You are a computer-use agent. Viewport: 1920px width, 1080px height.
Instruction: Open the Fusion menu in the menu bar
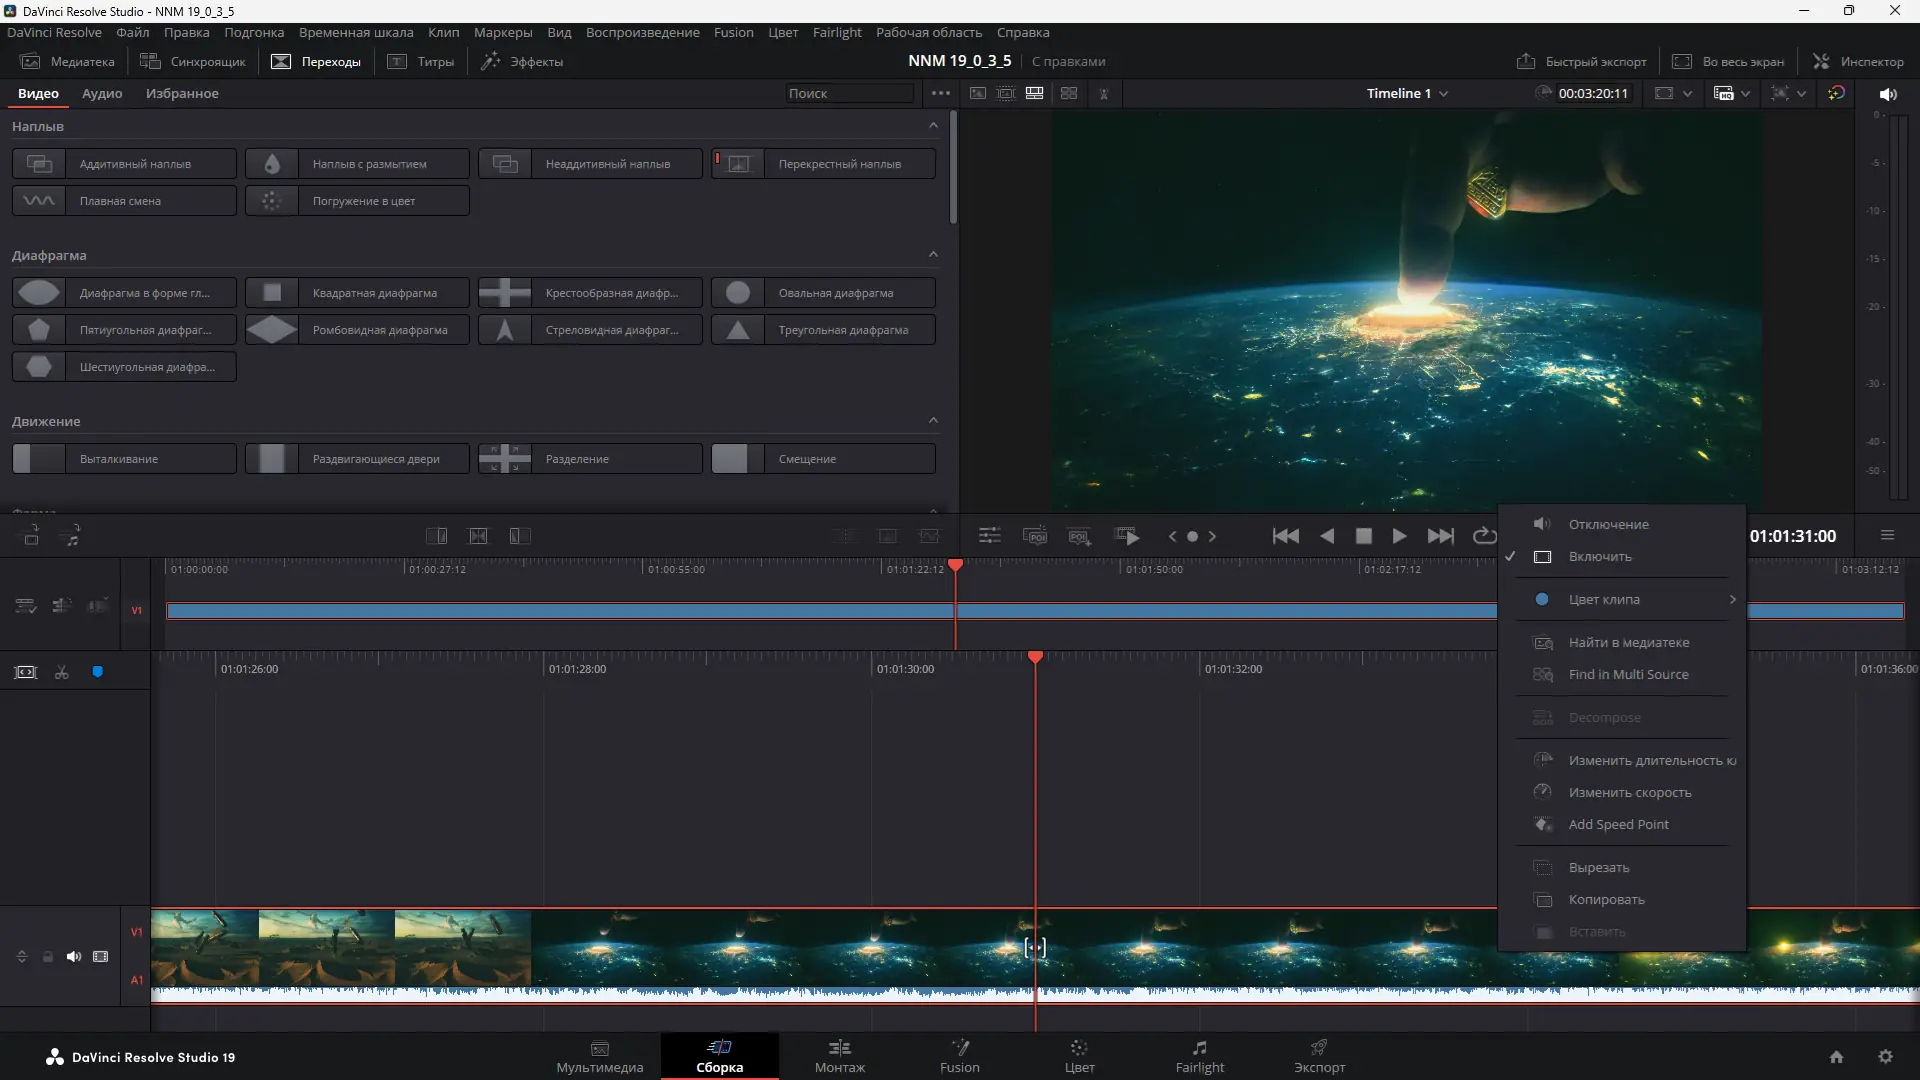click(x=733, y=32)
